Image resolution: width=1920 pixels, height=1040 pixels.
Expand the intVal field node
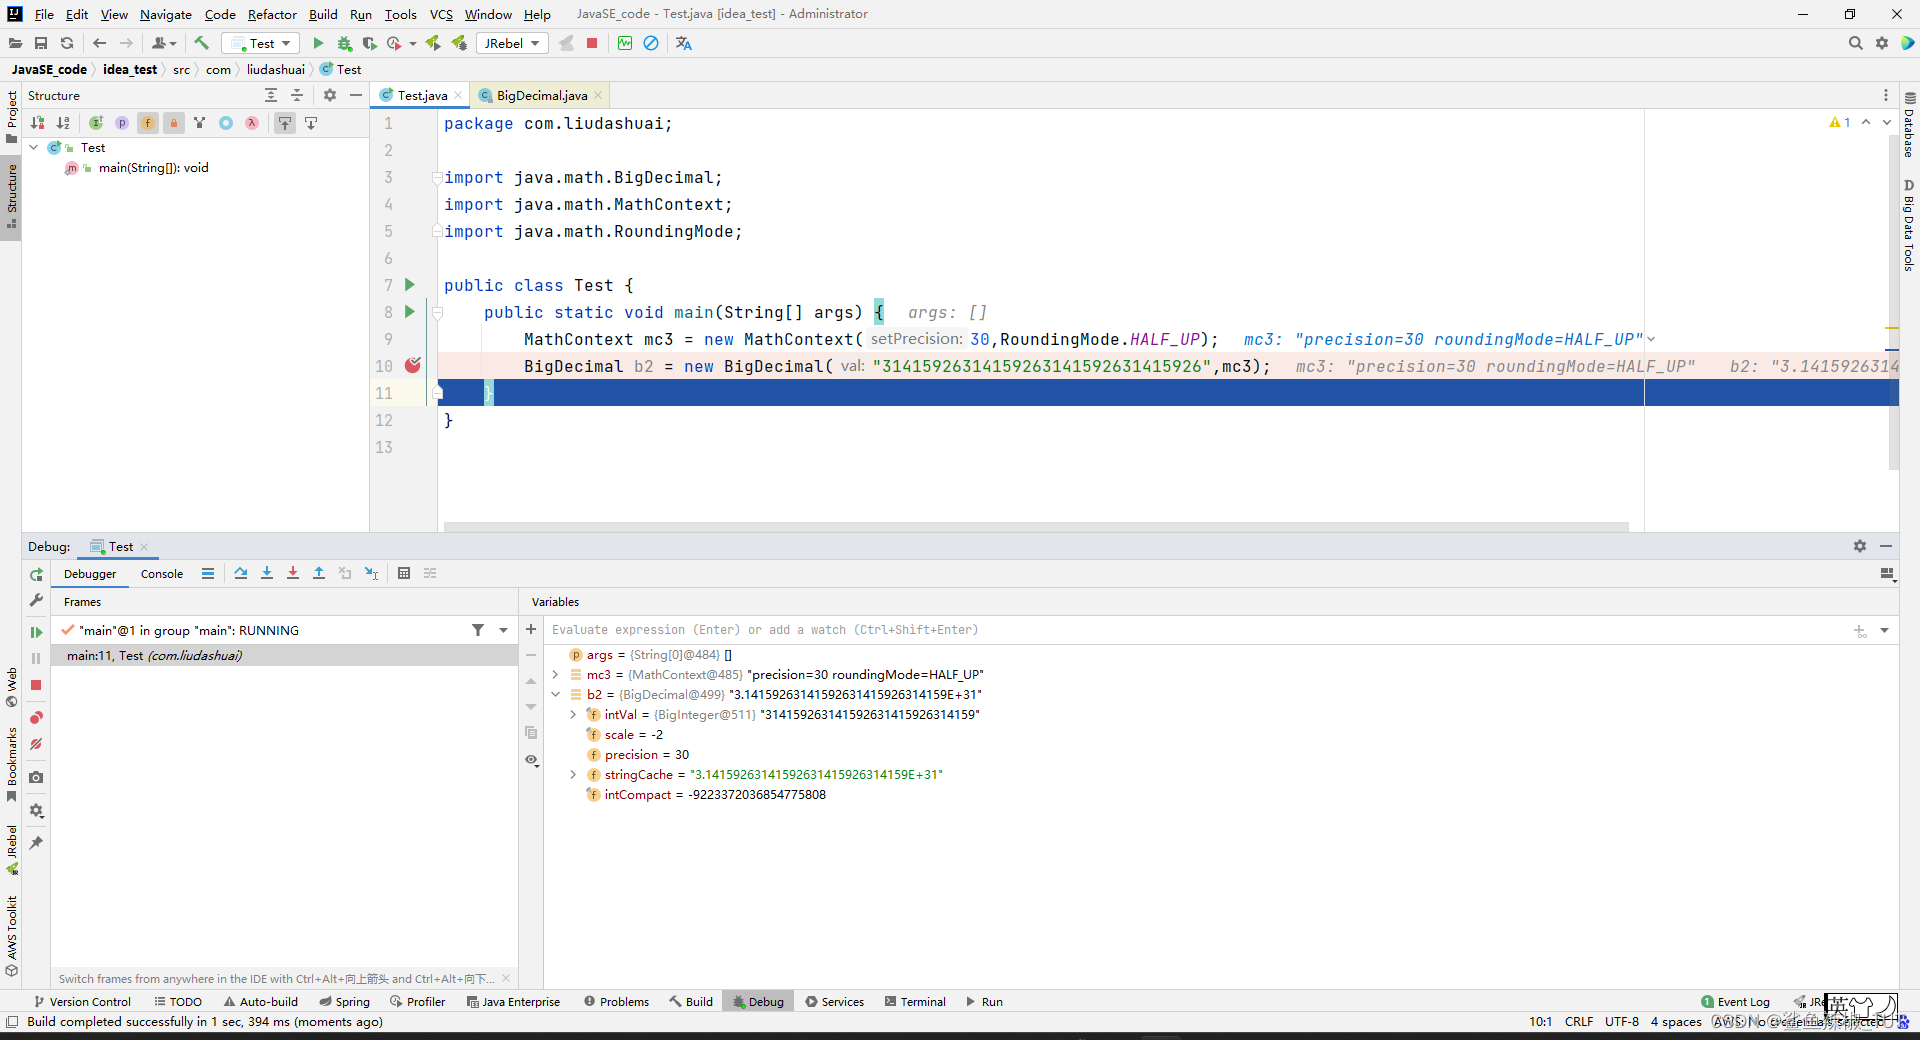click(x=573, y=715)
